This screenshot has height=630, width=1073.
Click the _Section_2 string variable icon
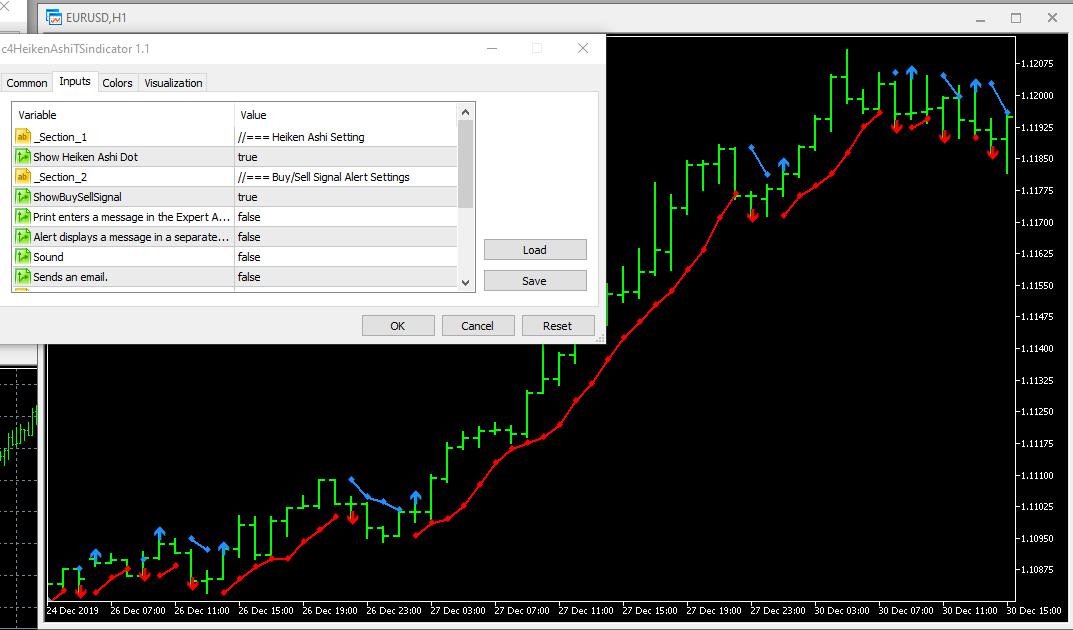(x=23, y=176)
